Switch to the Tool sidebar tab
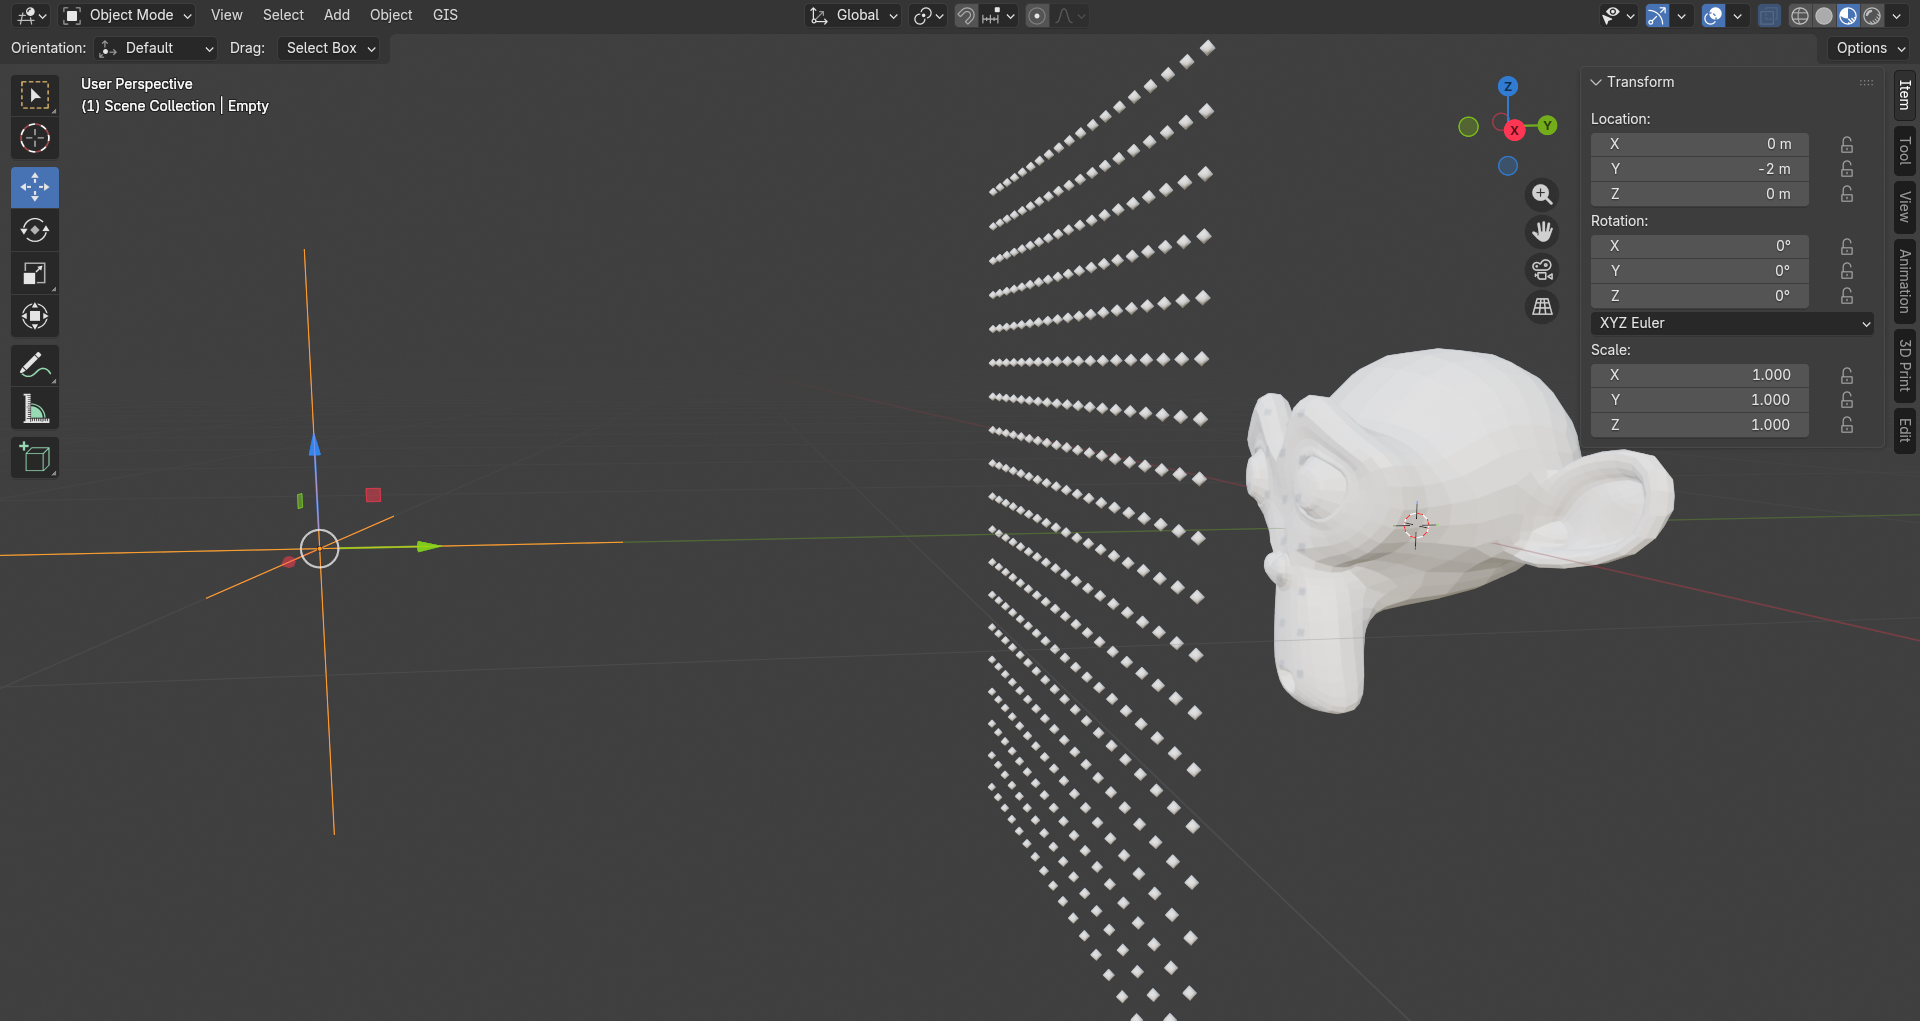This screenshot has width=1920, height=1021. tap(1905, 151)
